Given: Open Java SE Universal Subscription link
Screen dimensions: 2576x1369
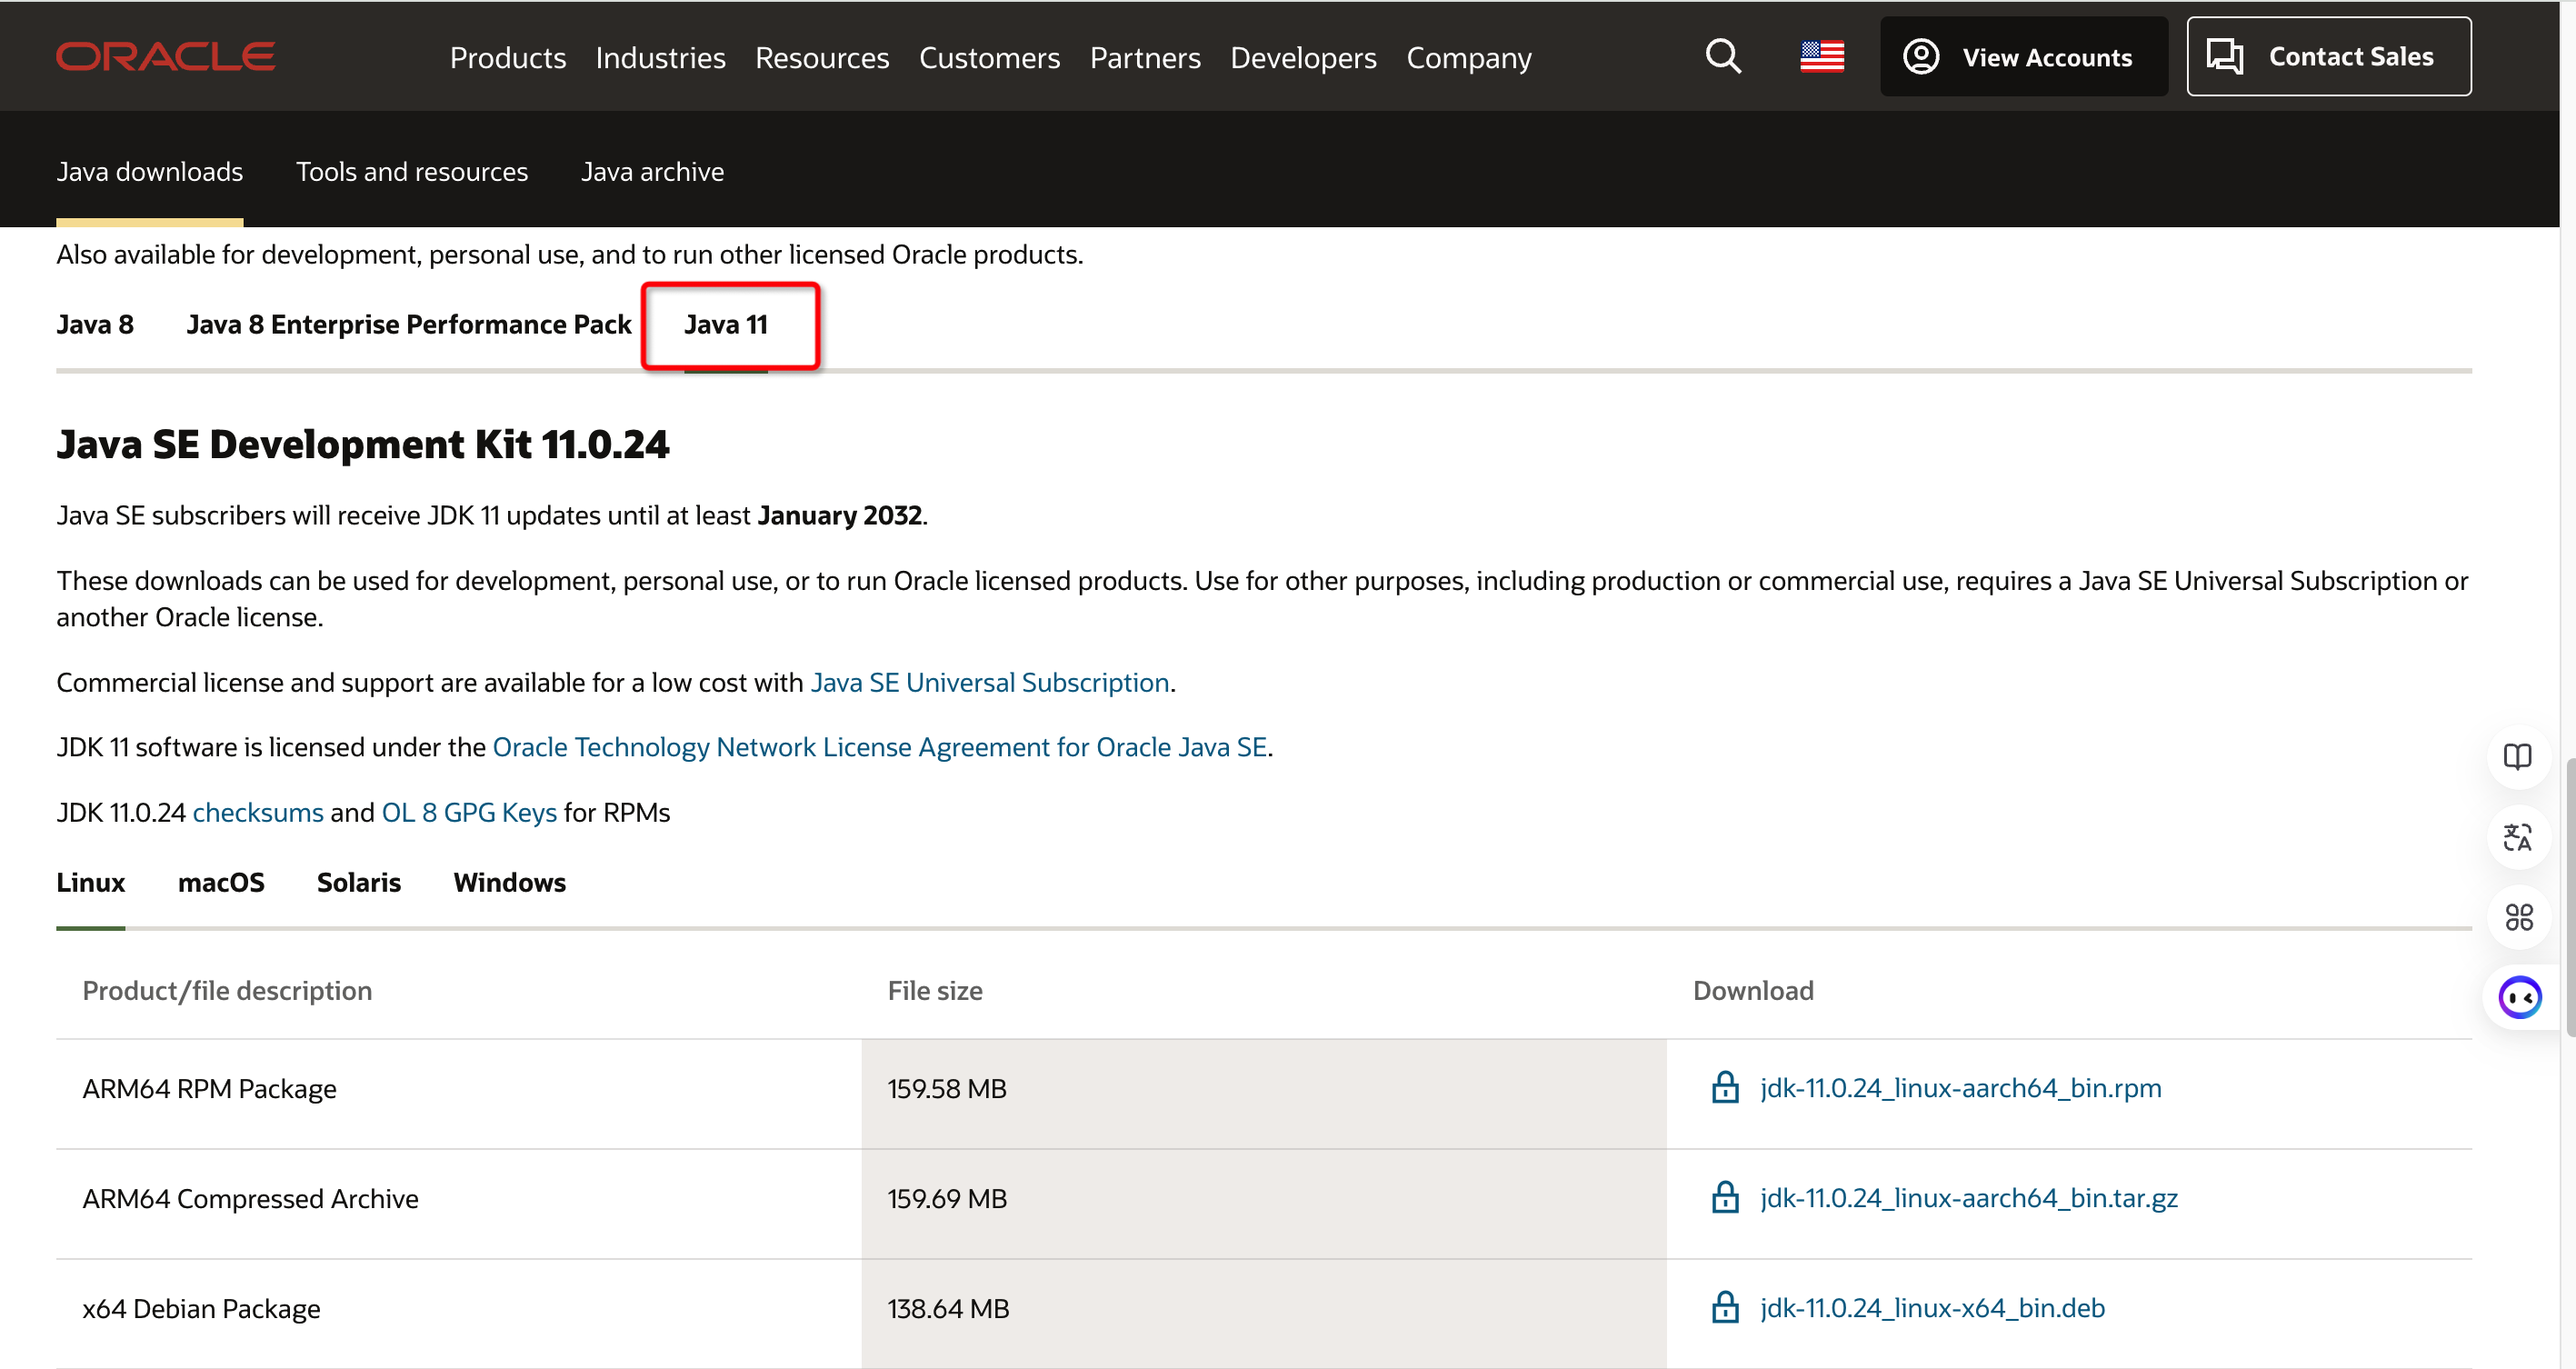Looking at the screenshot, I should (x=990, y=683).
